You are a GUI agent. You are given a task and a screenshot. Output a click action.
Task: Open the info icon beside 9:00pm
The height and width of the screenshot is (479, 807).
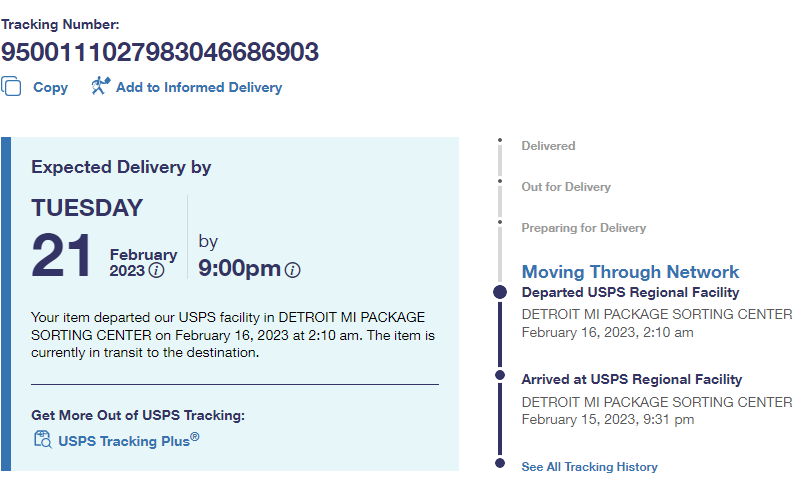292,270
